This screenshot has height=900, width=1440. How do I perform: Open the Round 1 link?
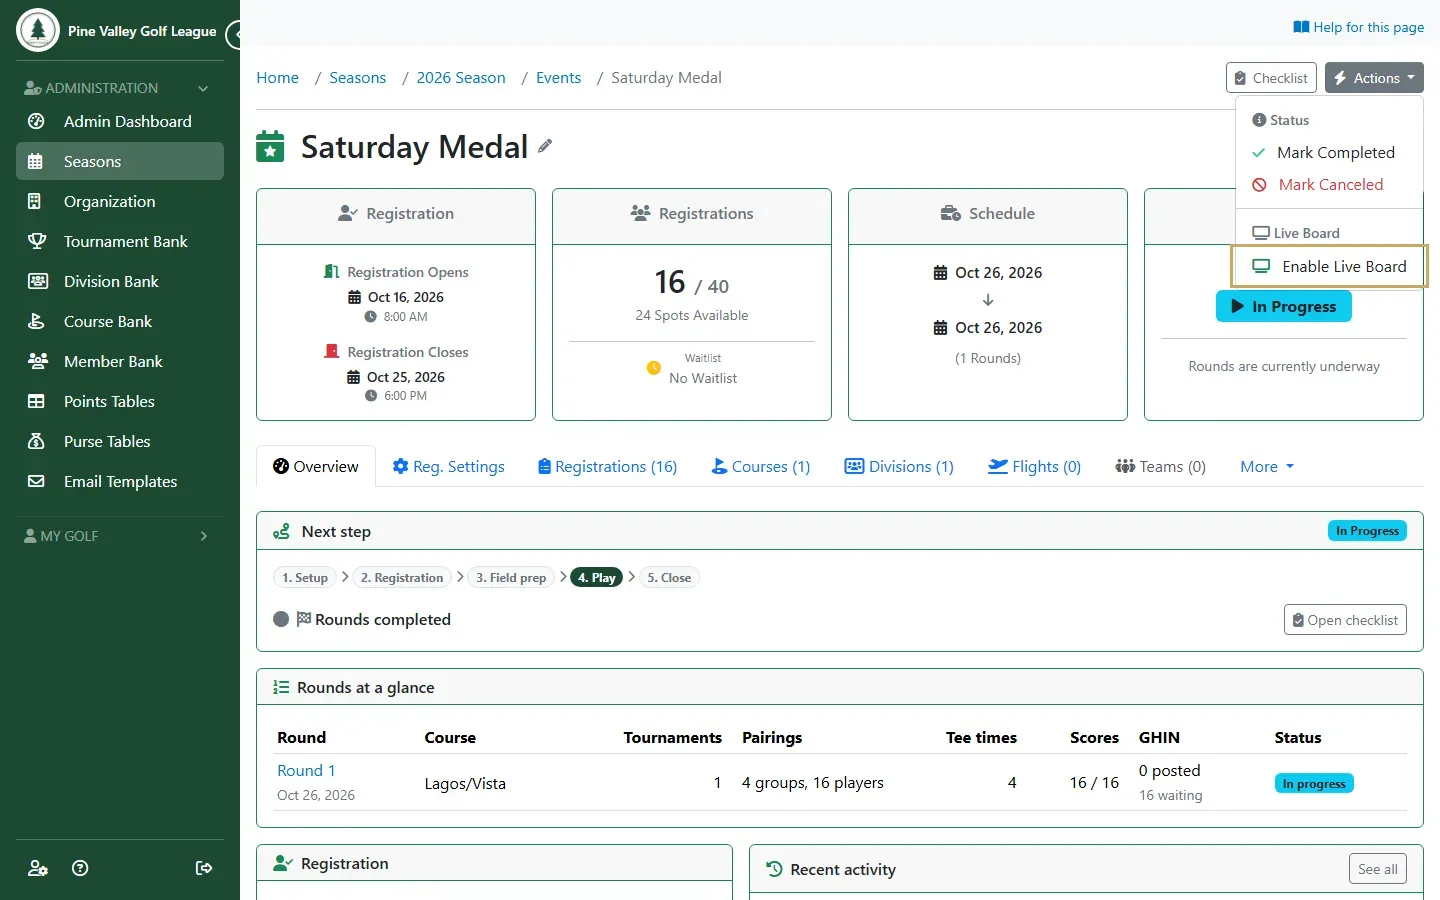(306, 770)
